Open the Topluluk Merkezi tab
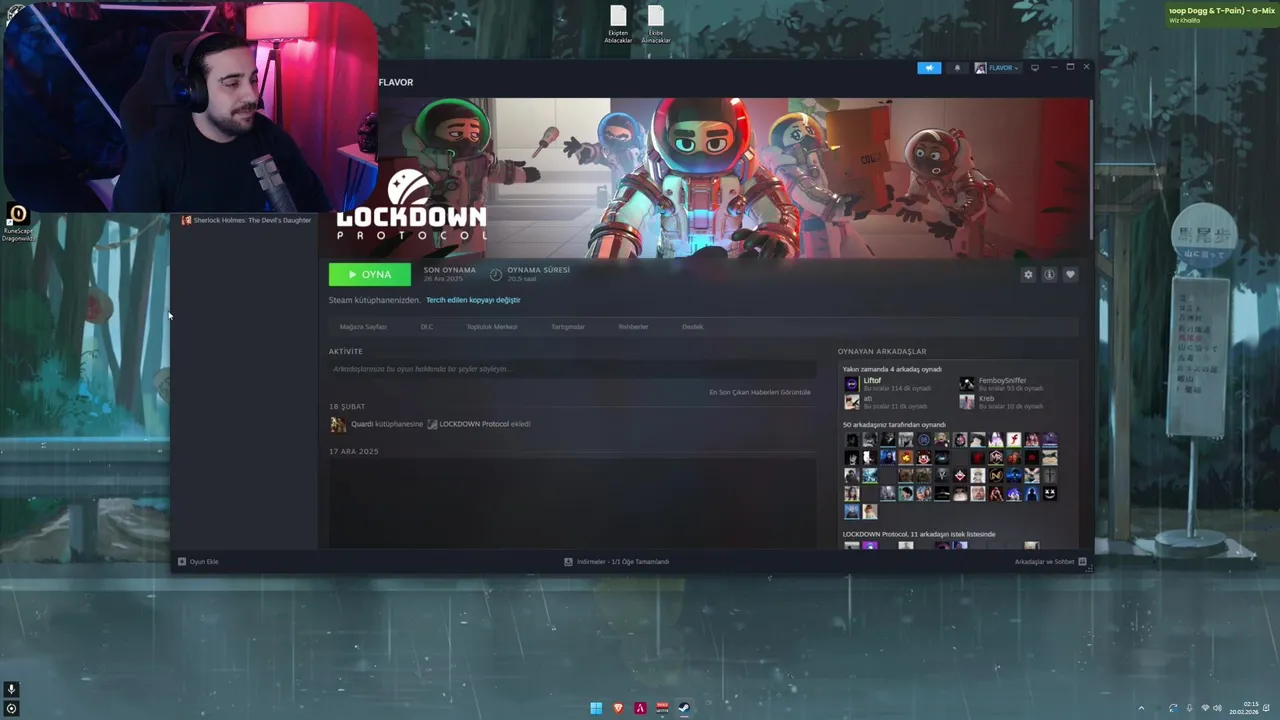 coord(492,327)
